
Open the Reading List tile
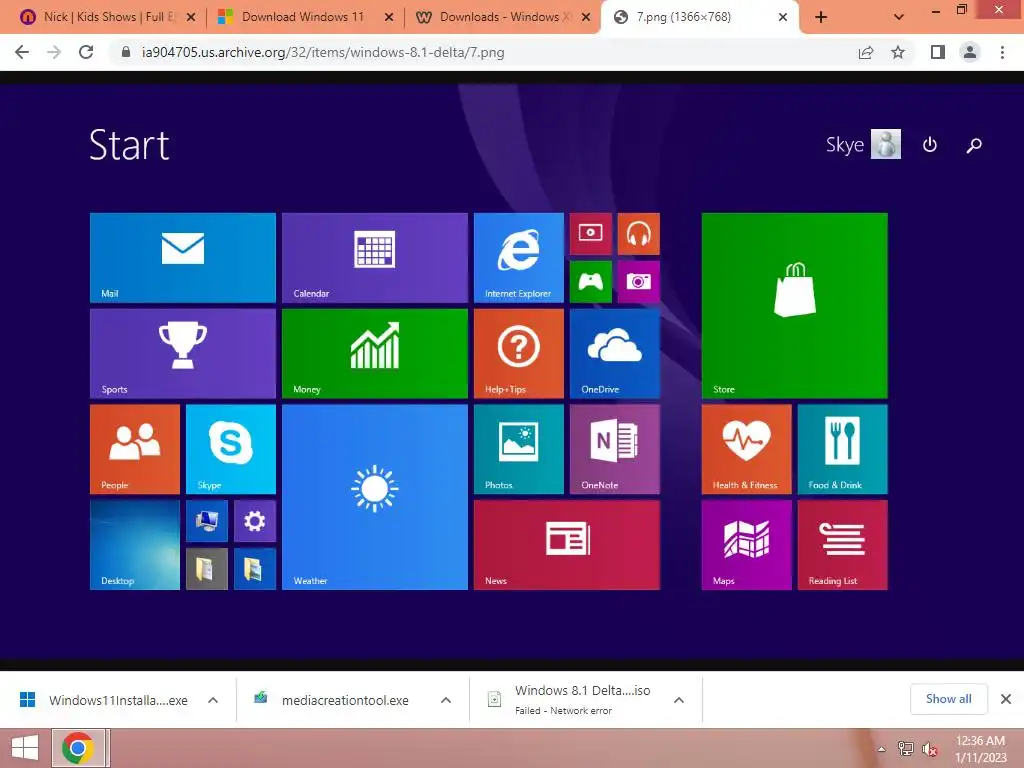(x=842, y=545)
